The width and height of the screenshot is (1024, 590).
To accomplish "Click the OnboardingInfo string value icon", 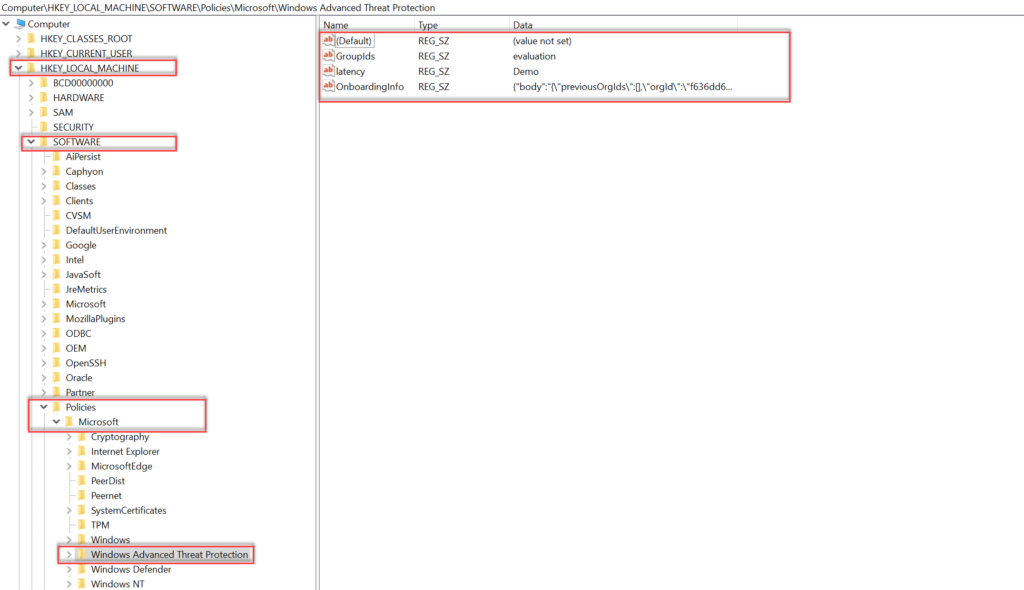I will pyautogui.click(x=328, y=86).
